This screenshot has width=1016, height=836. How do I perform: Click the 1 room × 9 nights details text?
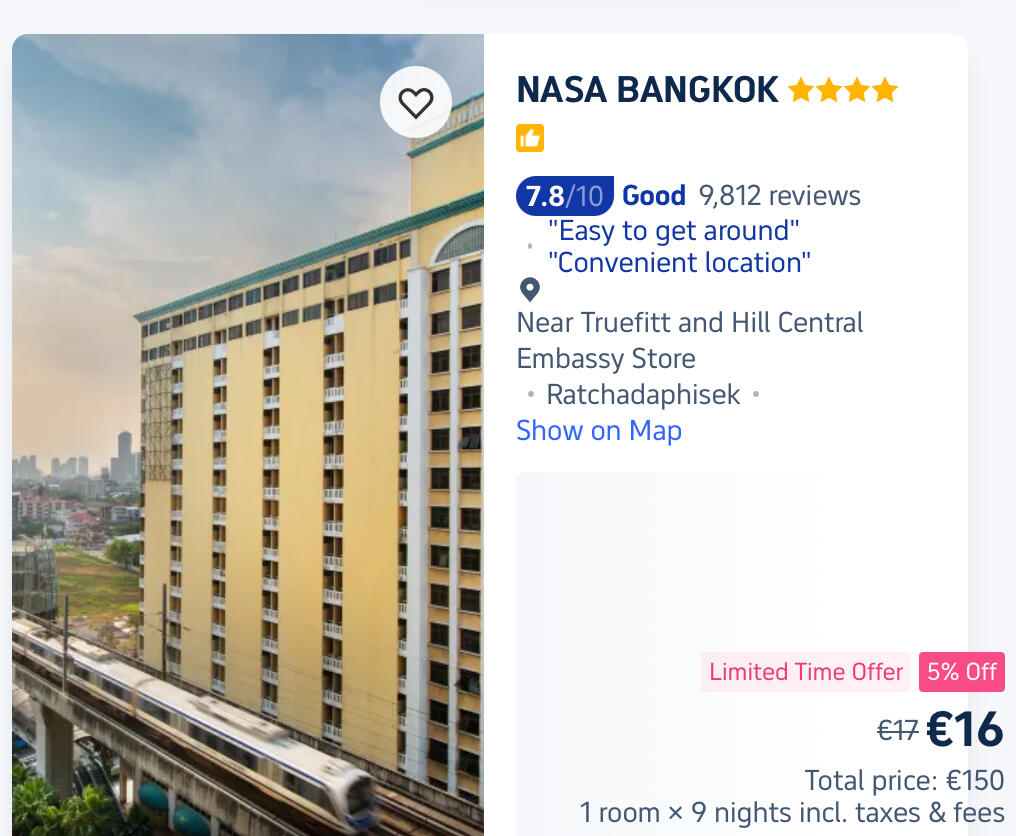click(792, 812)
